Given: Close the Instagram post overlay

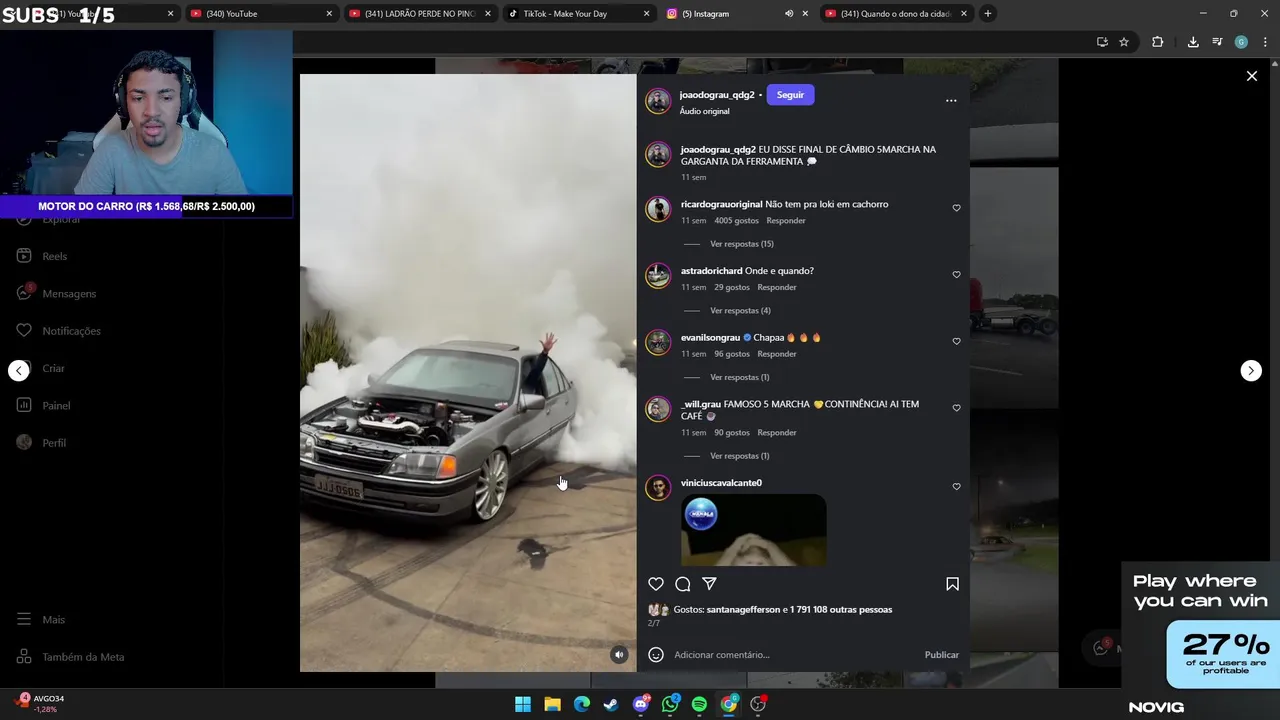Looking at the screenshot, I should (1251, 76).
